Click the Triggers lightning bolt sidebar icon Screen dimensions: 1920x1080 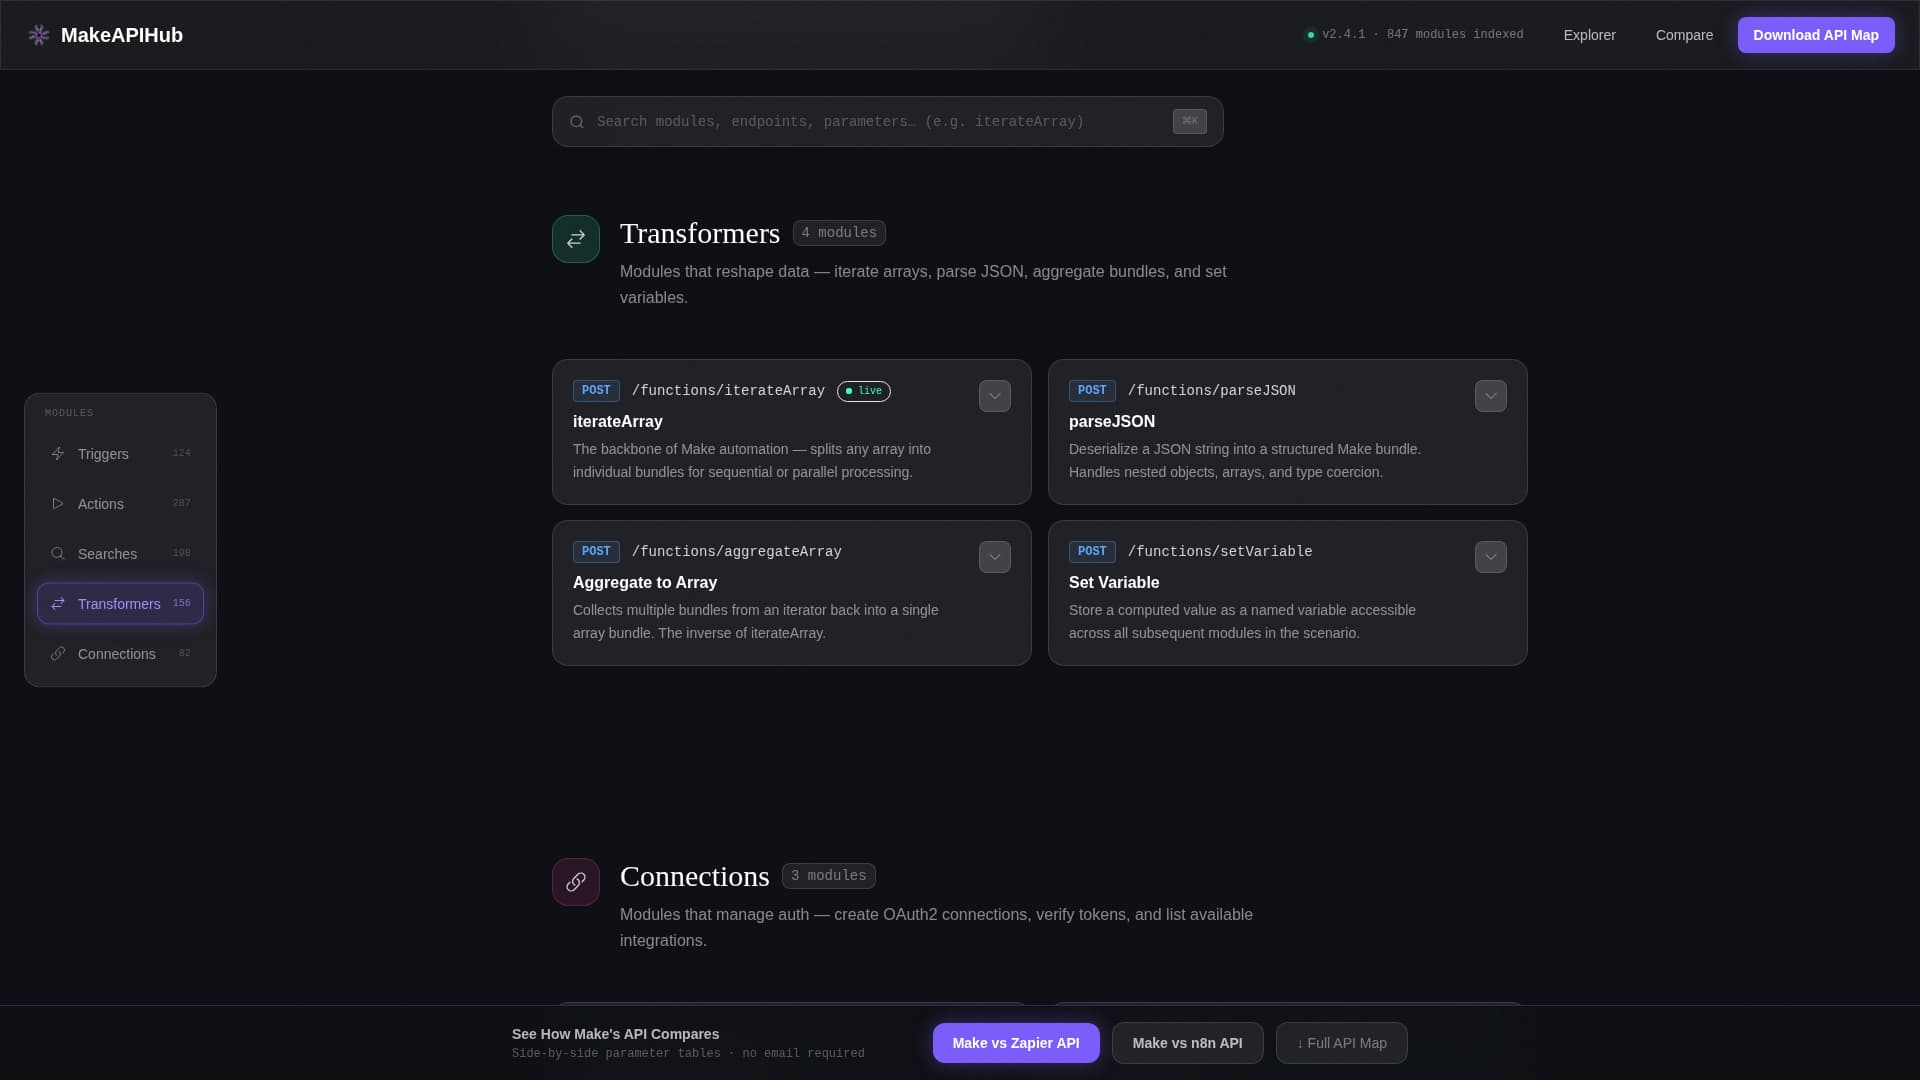(58, 454)
